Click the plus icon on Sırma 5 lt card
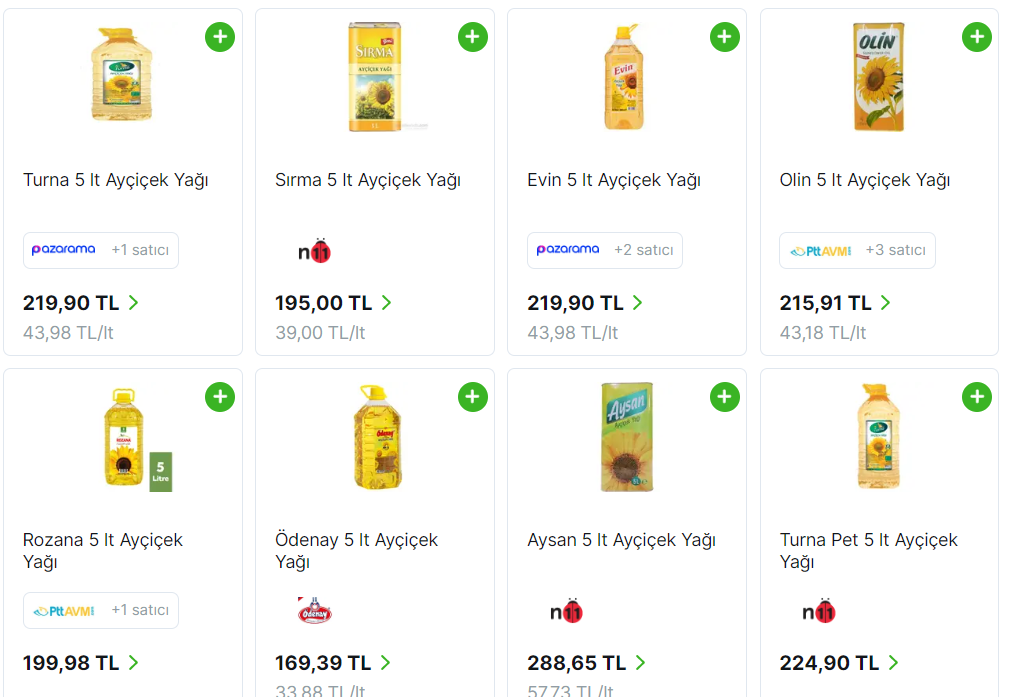 click(x=473, y=38)
